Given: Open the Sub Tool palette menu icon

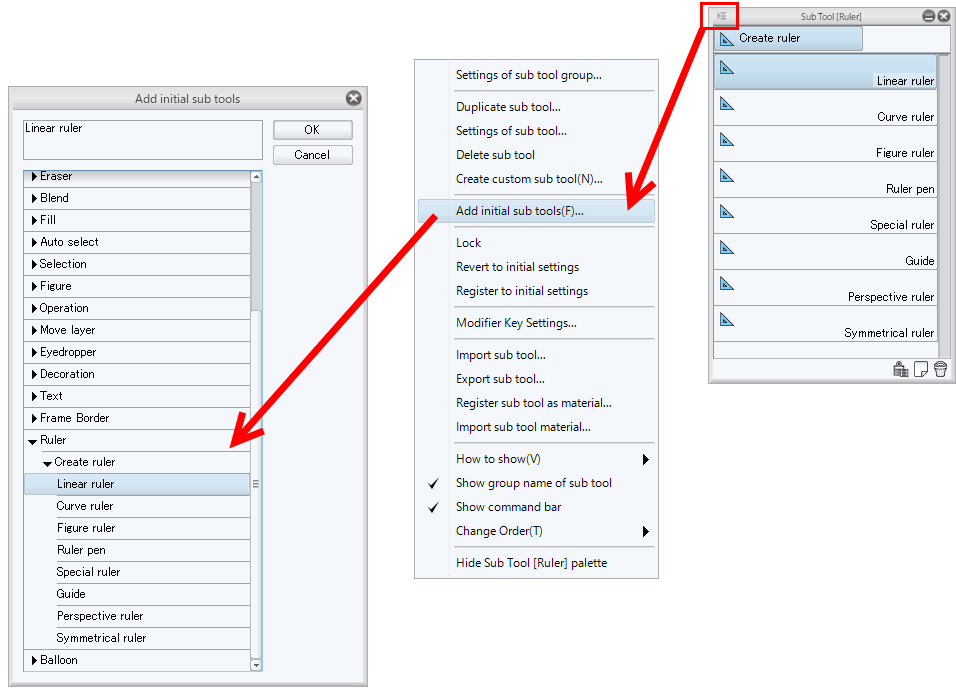Looking at the screenshot, I should click(x=721, y=16).
